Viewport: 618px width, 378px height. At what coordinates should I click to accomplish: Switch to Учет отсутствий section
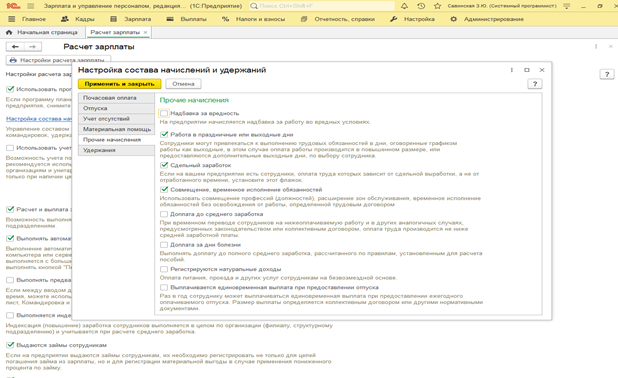[116, 119]
